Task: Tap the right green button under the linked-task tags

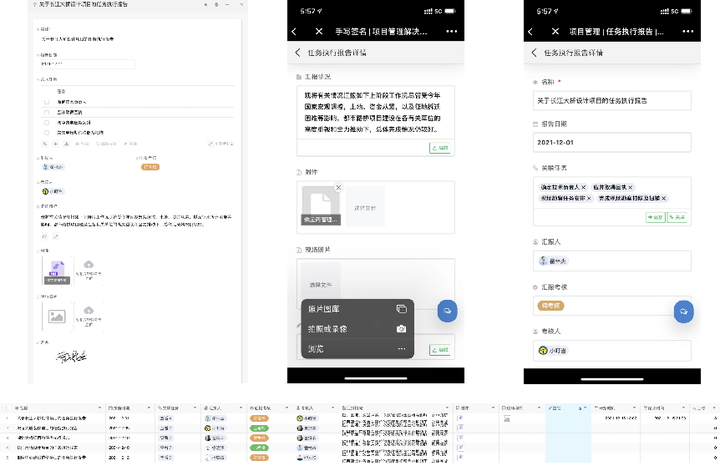Action: 677,217
